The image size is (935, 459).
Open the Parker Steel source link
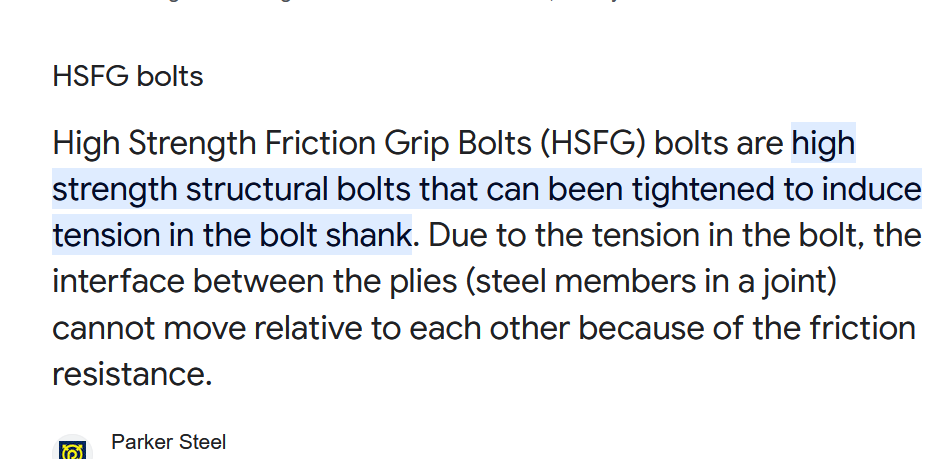click(168, 442)
